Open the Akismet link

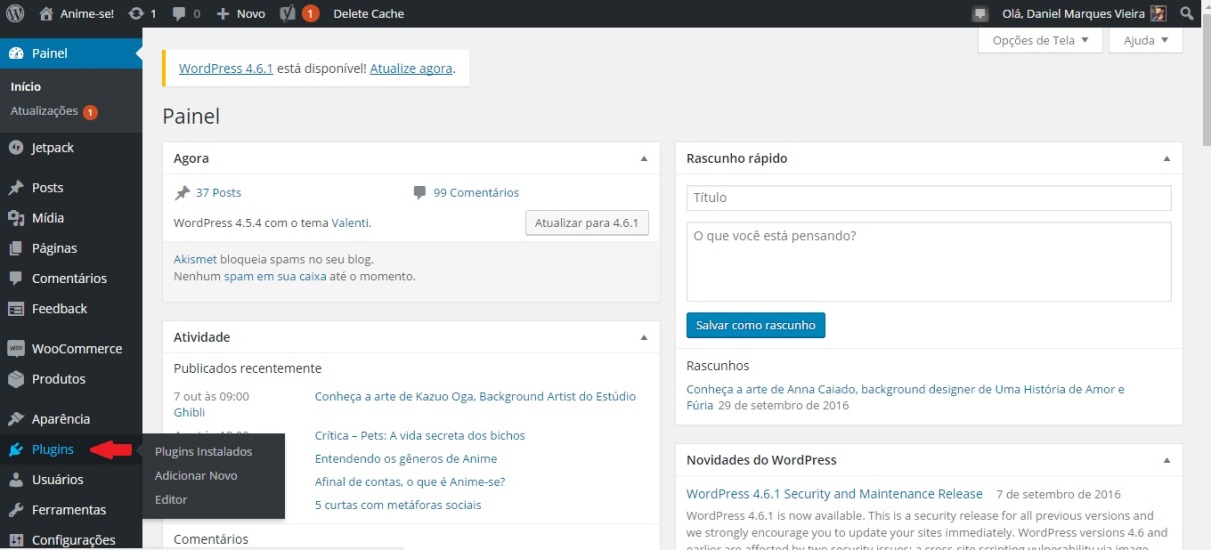coord(195,259)
